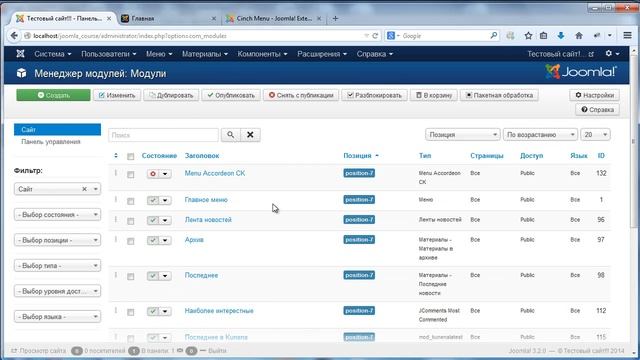Open the bookmarks list icon in browser toolbar

[543, 36]
